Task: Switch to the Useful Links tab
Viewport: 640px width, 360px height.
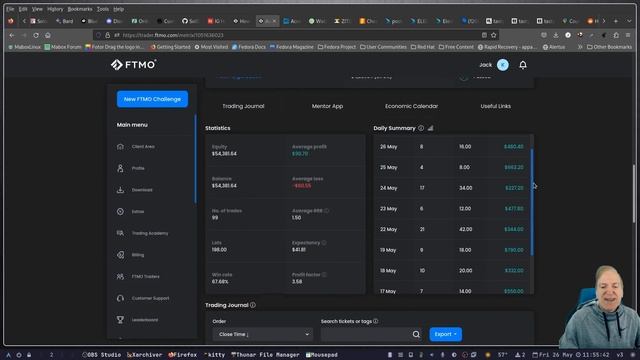Action: tap(496, 106)
